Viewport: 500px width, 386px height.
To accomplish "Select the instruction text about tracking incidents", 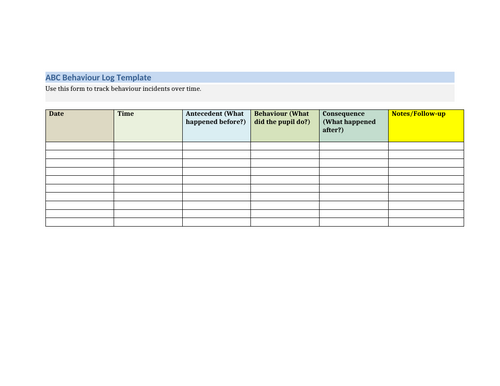I will coord(123,89).
